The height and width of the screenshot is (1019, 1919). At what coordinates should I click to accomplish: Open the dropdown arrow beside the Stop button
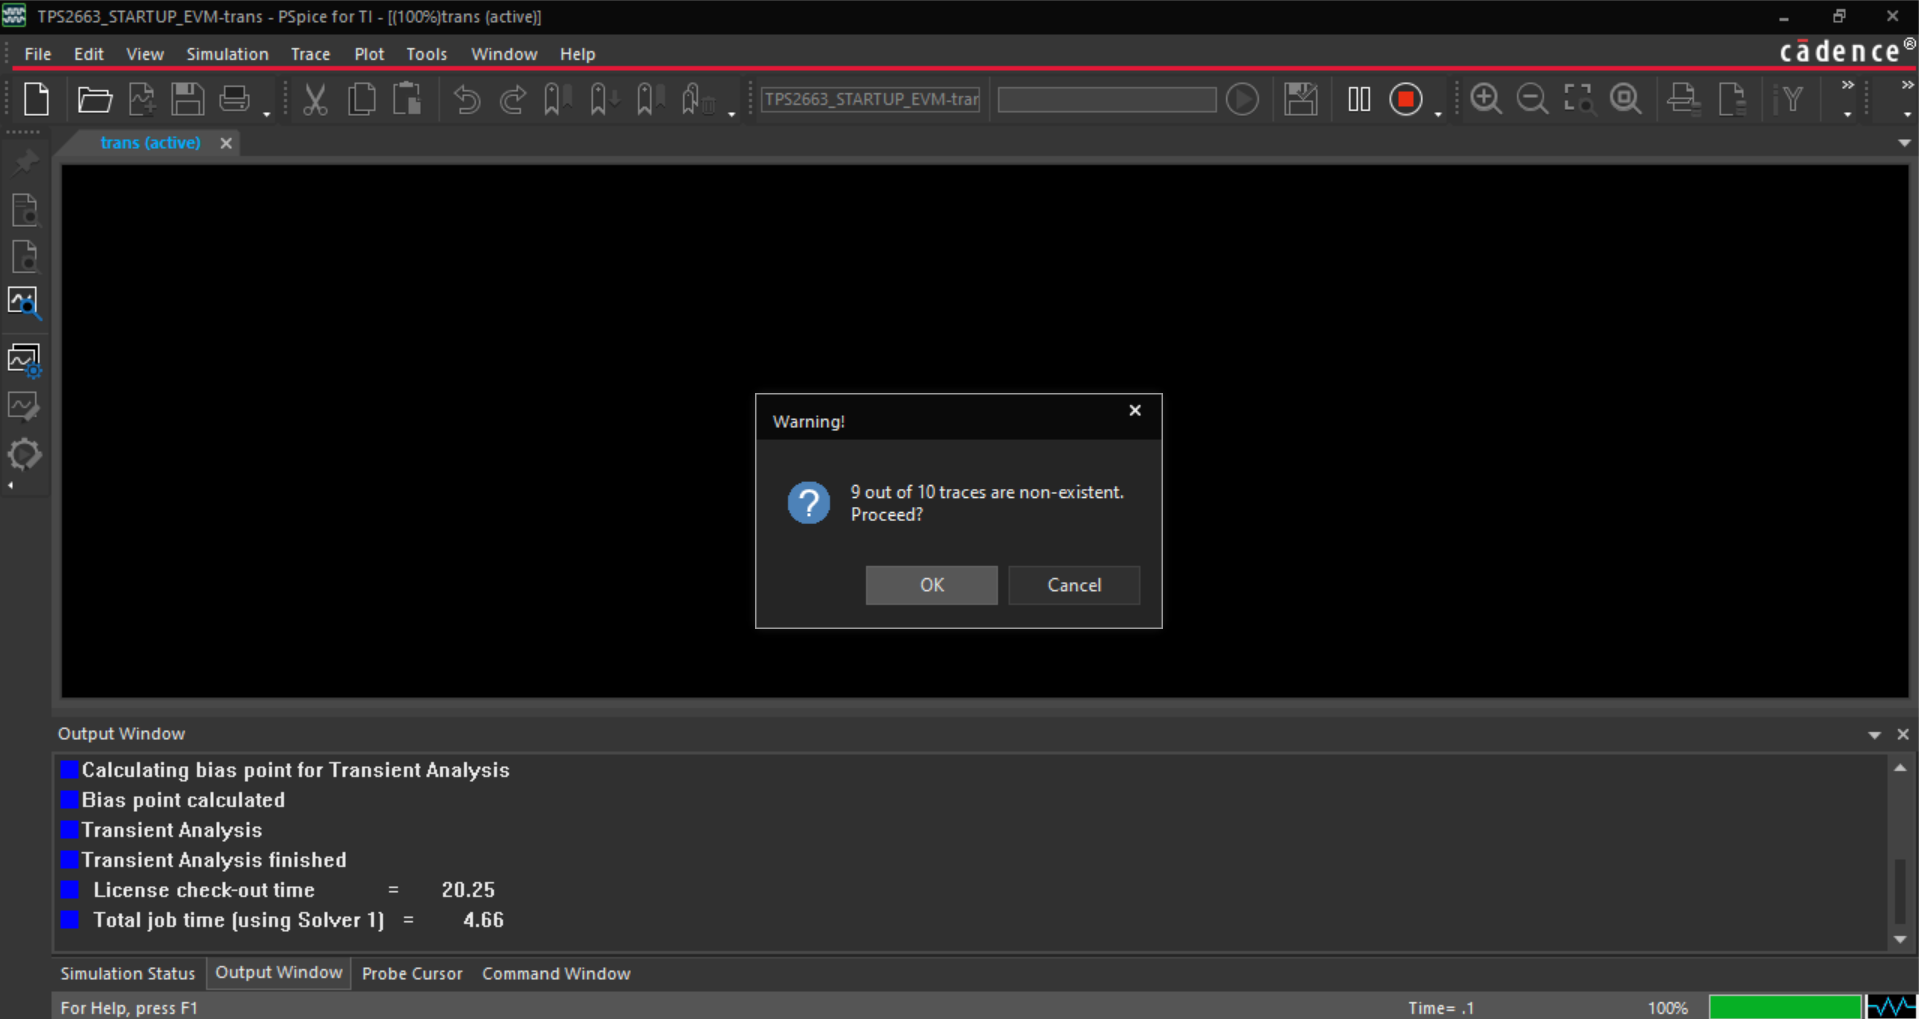(1438, 114)
